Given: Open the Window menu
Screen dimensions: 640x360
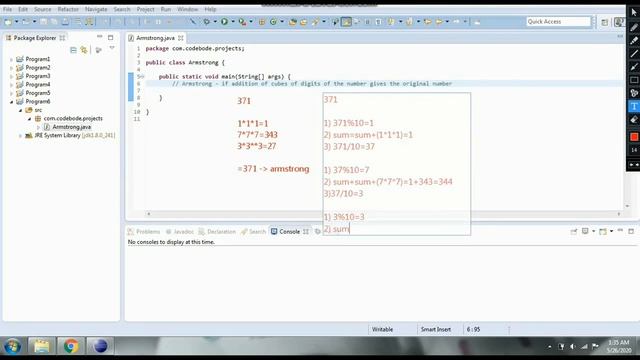Looking at the screenshot, I should tap(187, 9).
